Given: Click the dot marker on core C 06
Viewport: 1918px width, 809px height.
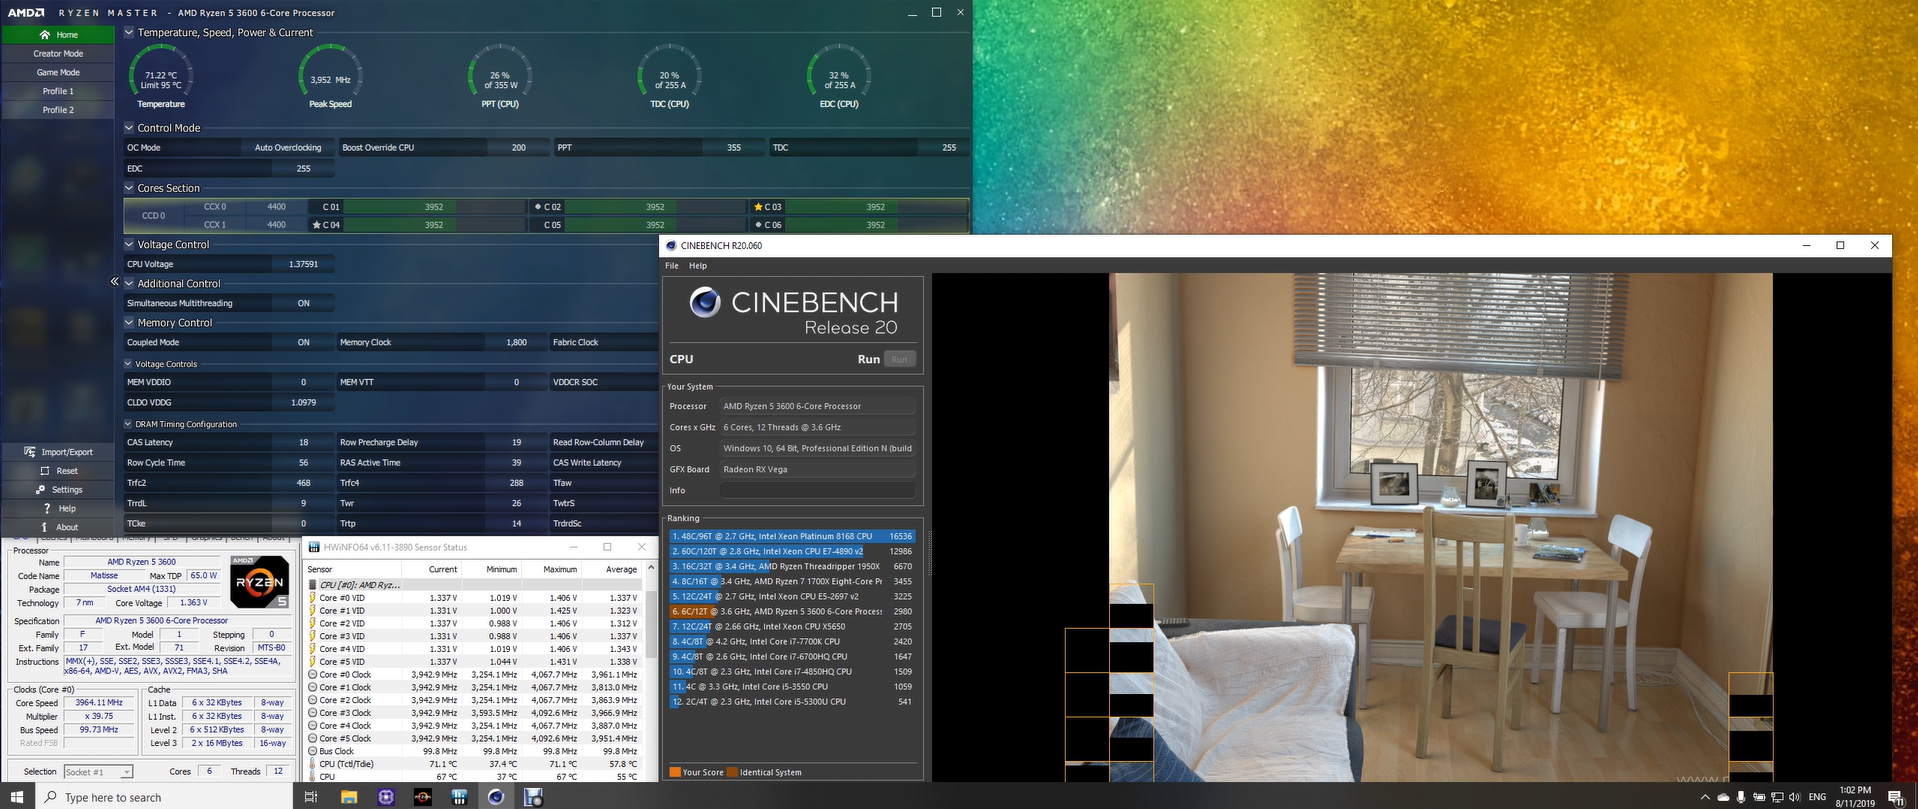Looking at the screenshot, I should click(758, 225).
